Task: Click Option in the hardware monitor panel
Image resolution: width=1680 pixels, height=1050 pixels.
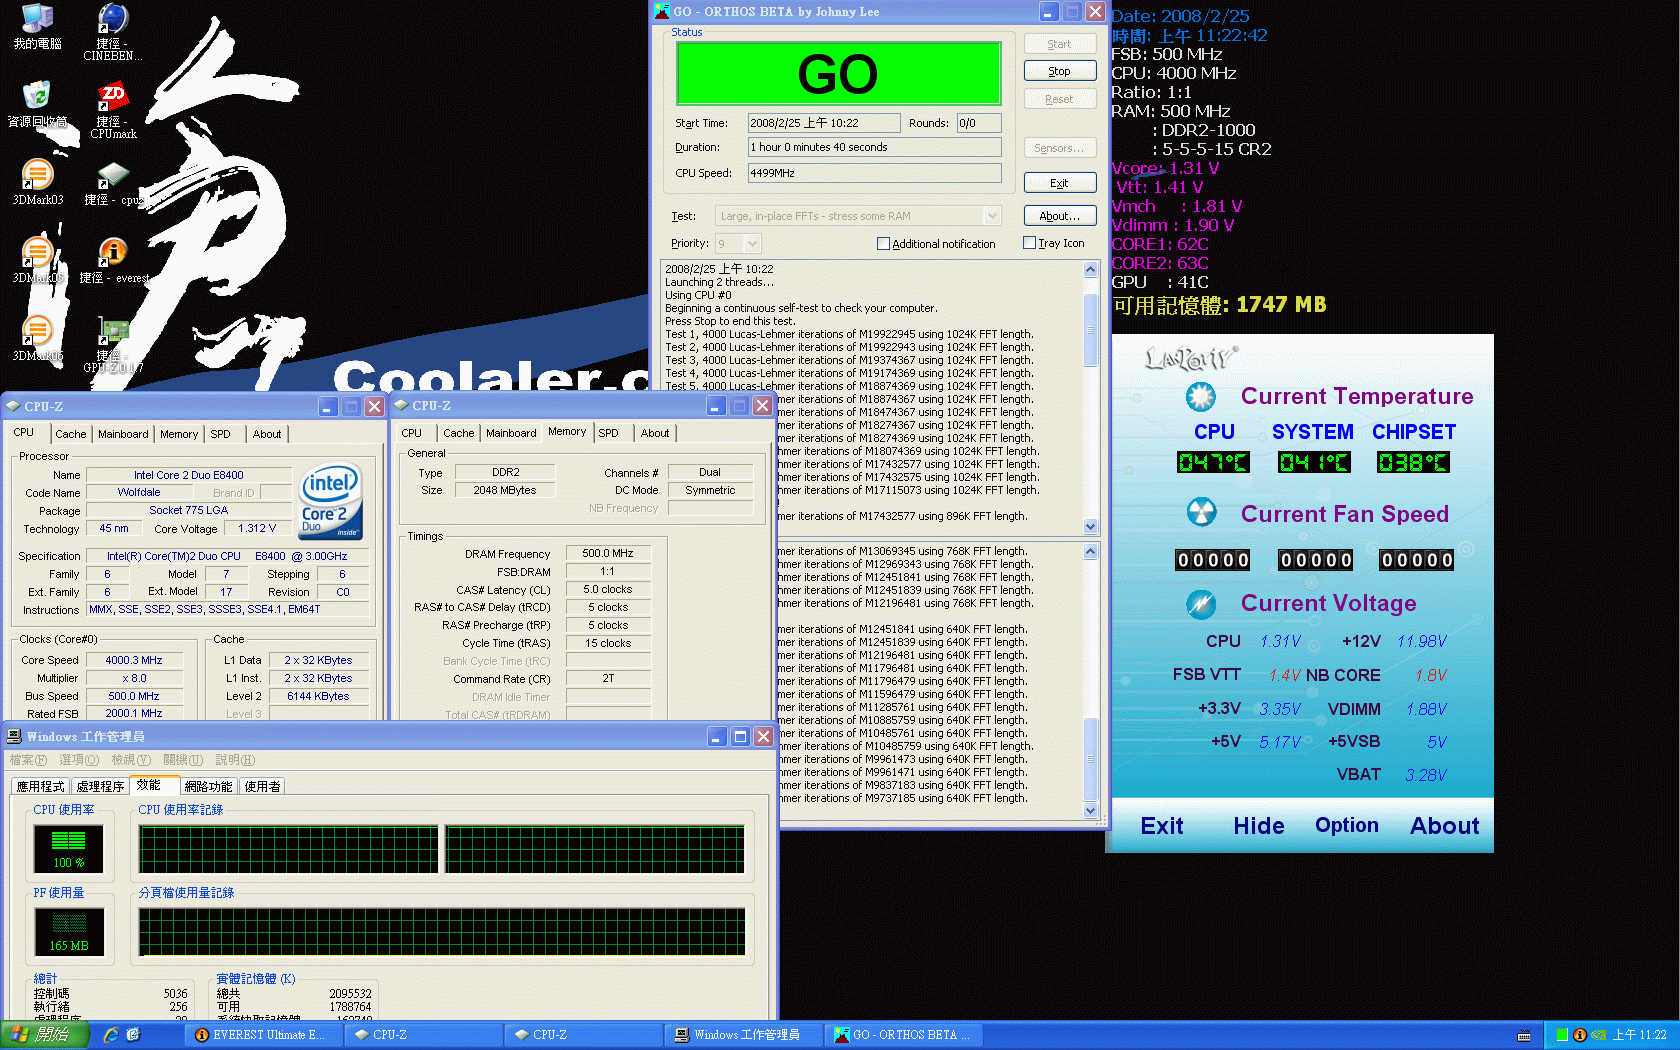Action: 1347,825
